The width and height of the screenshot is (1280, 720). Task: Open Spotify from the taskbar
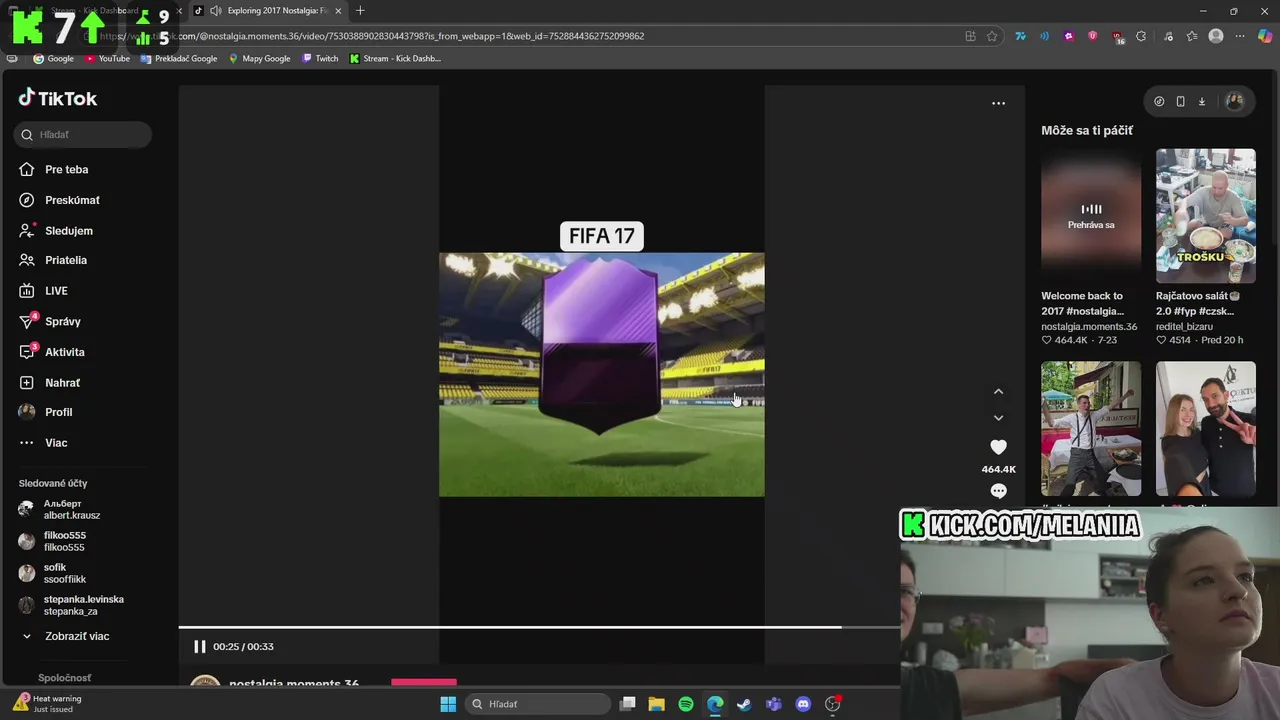[x=686, y=704]
